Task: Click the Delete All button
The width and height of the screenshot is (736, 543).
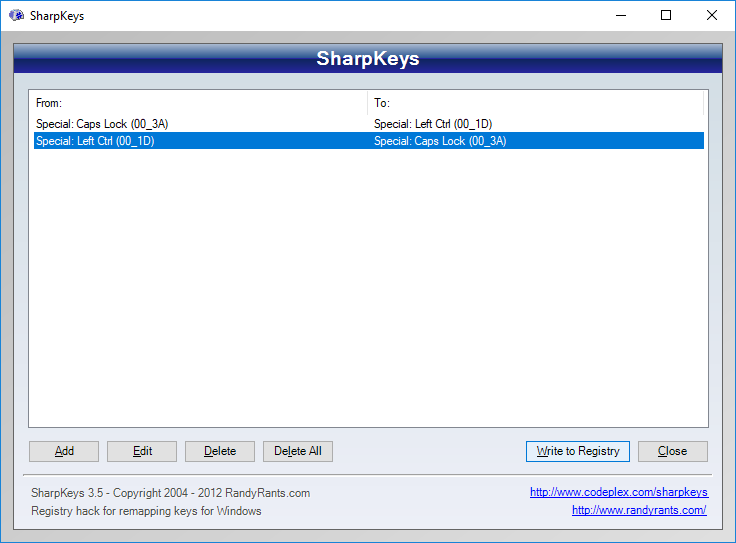Action: pos(298,451)
